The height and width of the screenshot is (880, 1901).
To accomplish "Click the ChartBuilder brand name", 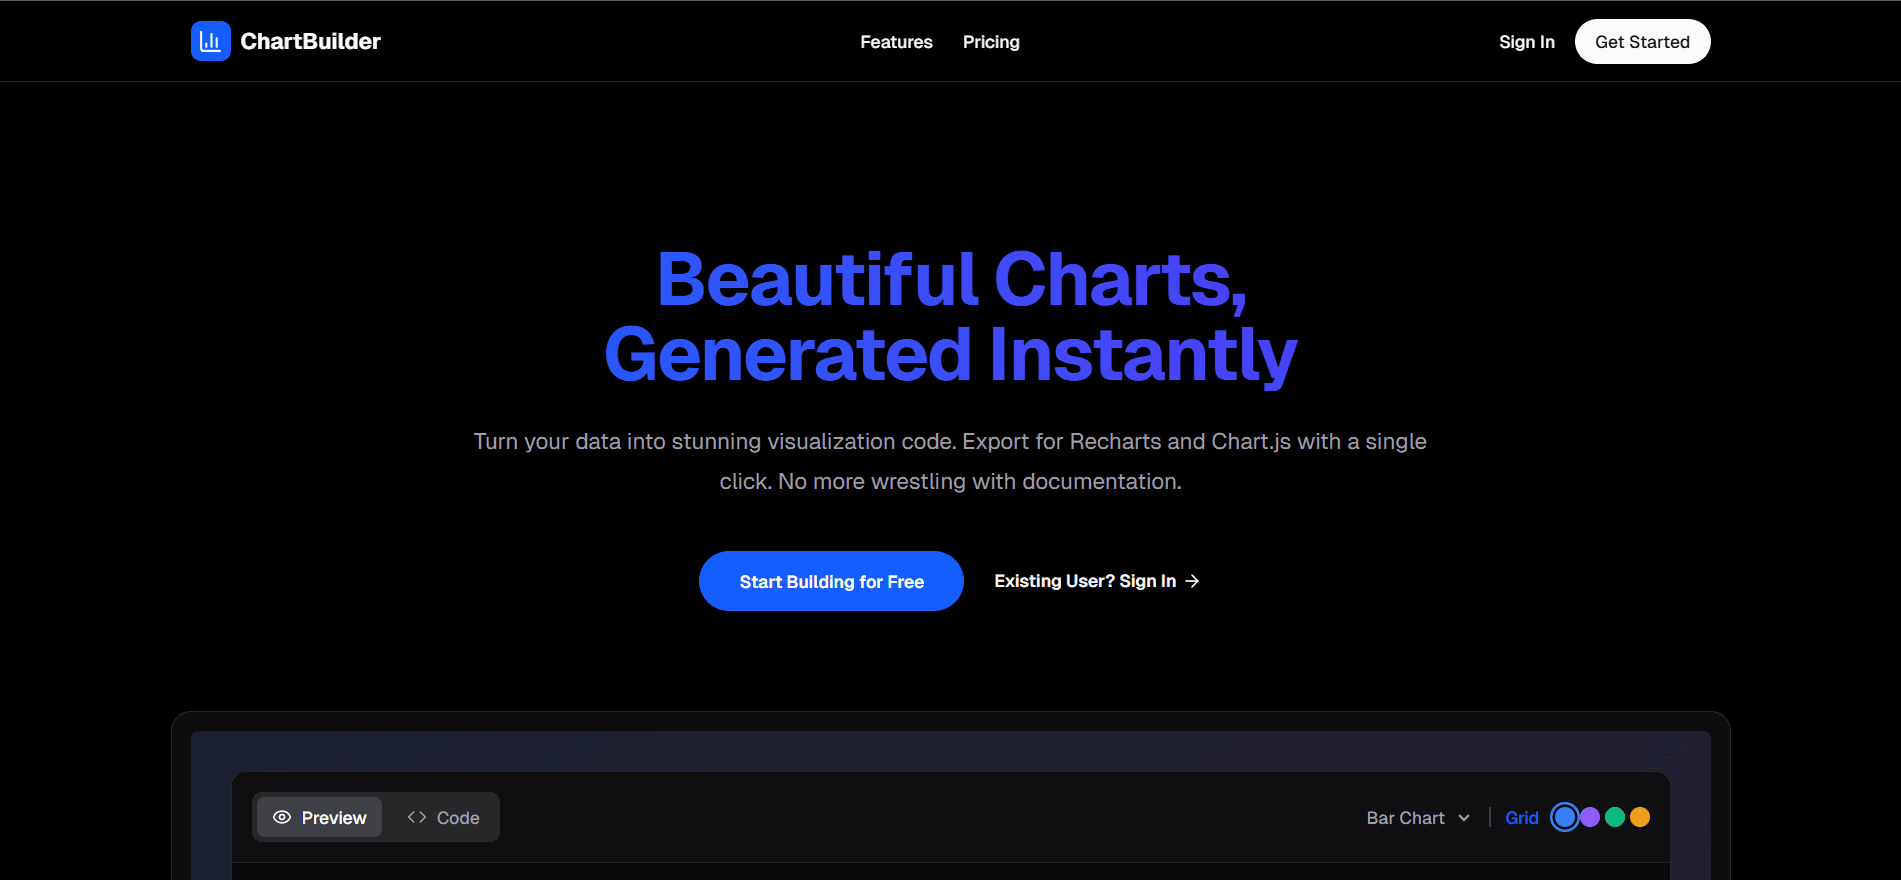I will (310, 41).
